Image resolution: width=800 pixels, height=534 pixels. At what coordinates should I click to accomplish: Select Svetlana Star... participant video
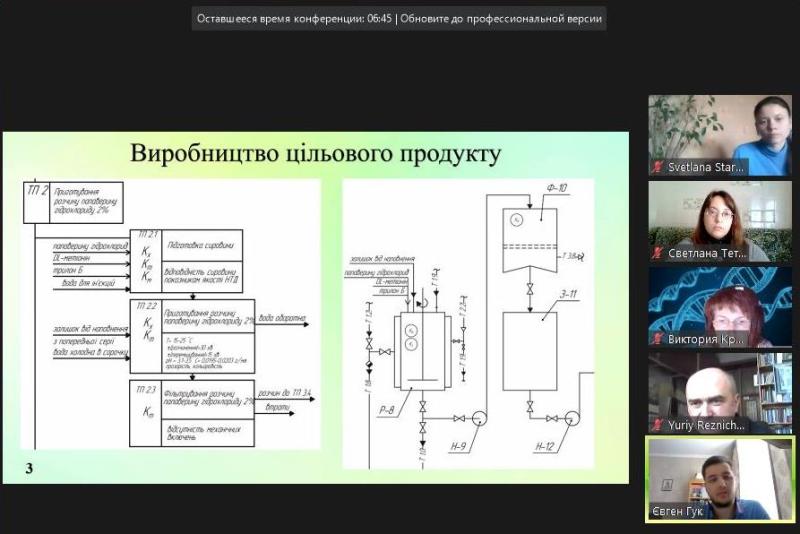720,135
